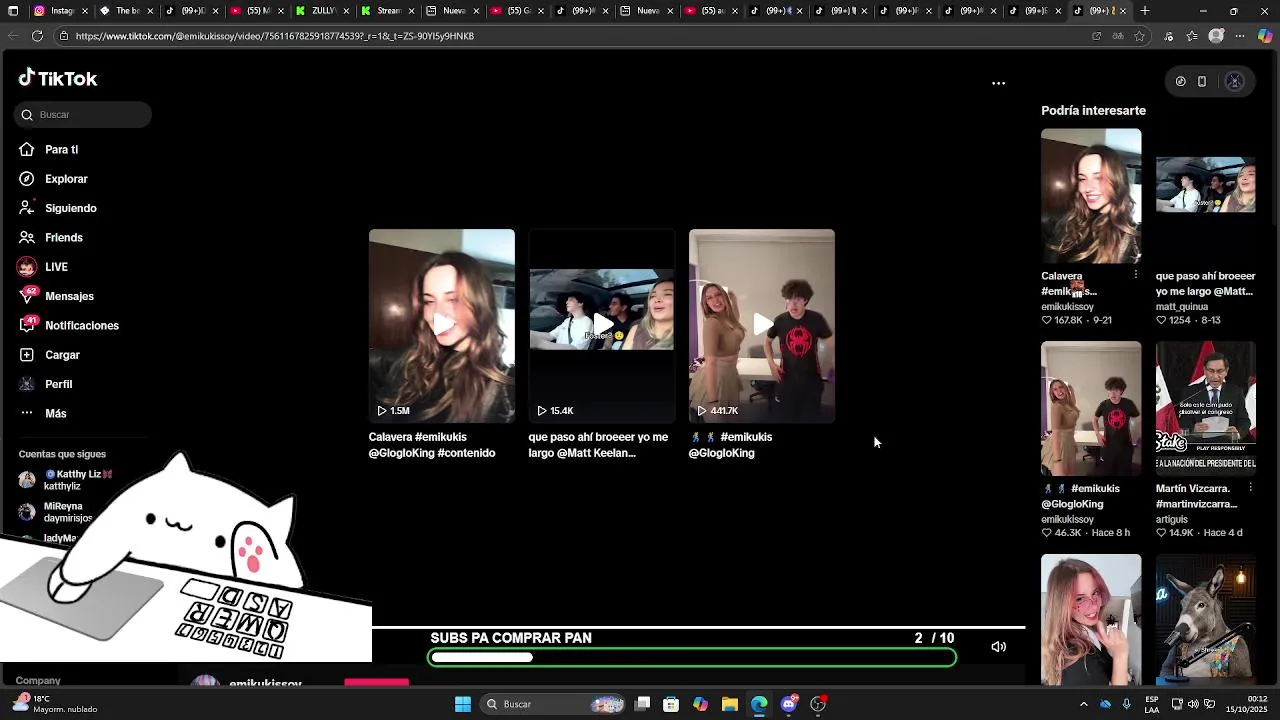Open suggested Calavera video with 167.8K likes
This screenshot has width=1280, height=720.
coord(1091,196)
